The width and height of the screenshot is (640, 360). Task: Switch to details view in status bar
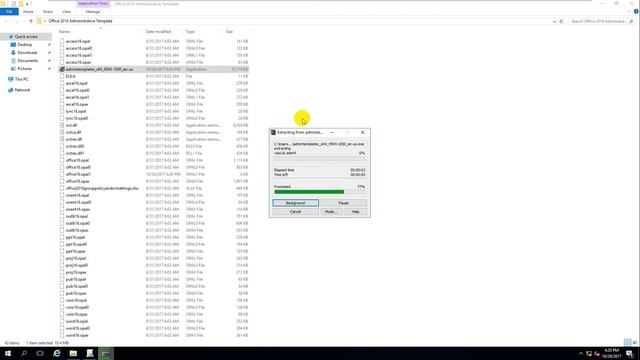tap(627, 342)
